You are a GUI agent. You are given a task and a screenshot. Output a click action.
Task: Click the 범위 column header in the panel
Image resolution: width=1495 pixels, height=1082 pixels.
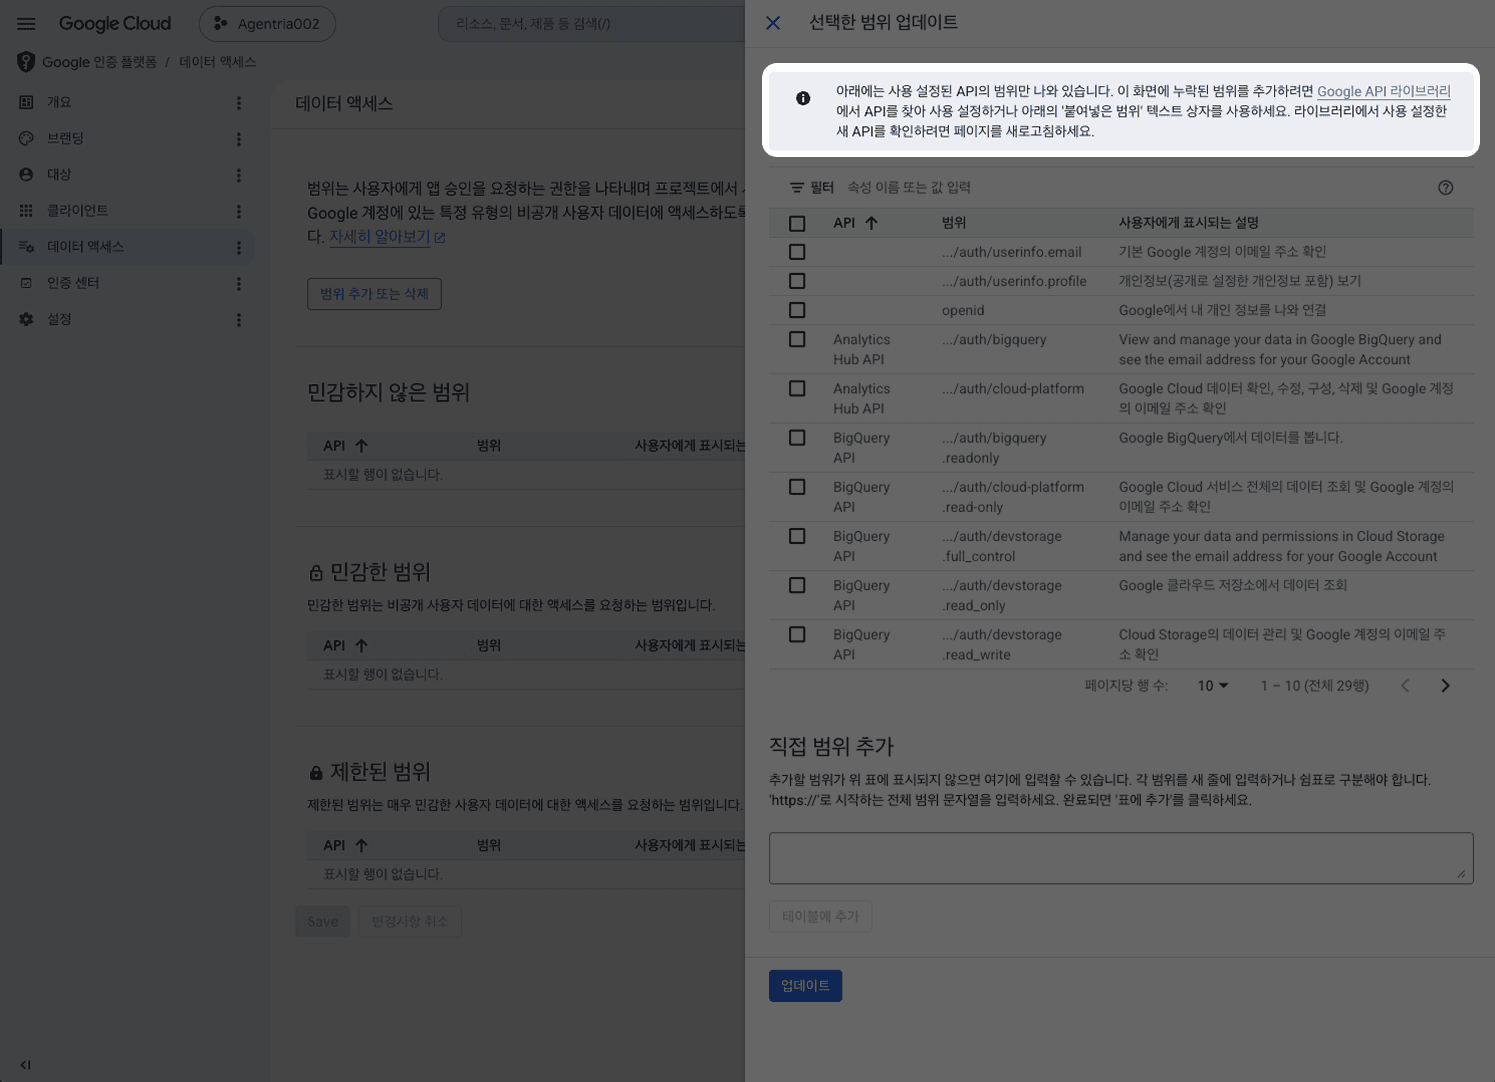coord(954,223)
